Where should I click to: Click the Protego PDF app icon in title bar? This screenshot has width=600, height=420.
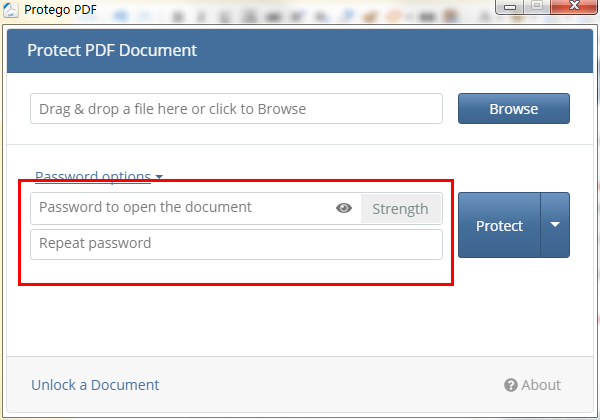pos(12,11)
